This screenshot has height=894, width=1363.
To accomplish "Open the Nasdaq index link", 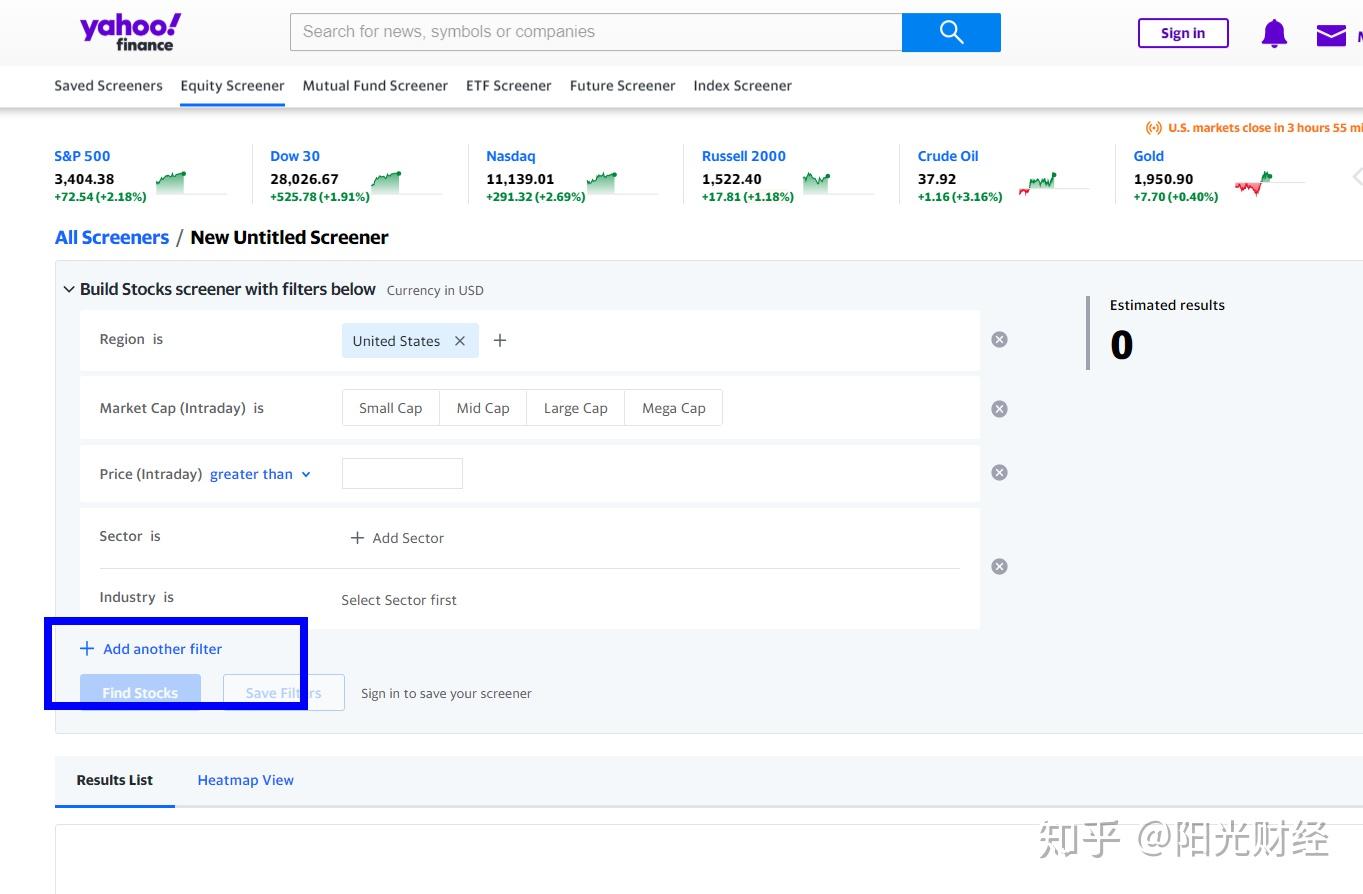I will click(511, 156).
